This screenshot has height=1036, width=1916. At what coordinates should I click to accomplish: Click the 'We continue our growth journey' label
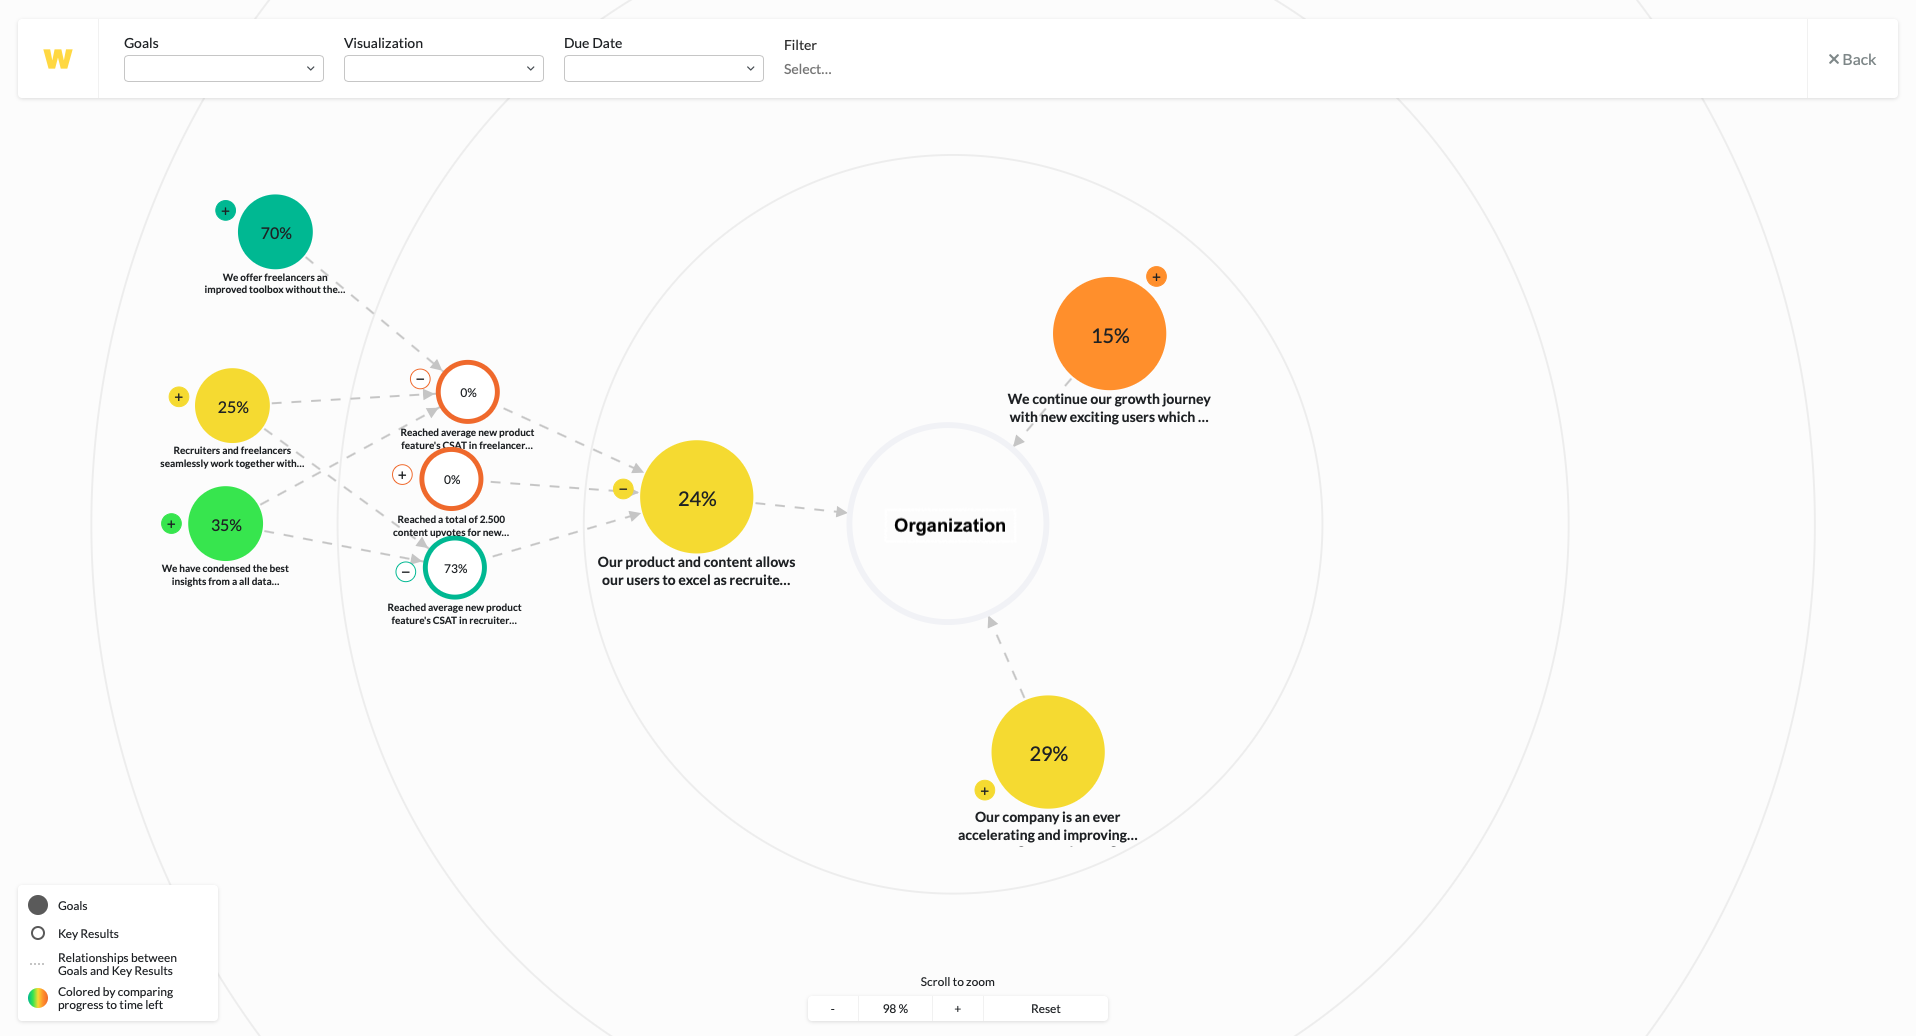click(1109, 408)
